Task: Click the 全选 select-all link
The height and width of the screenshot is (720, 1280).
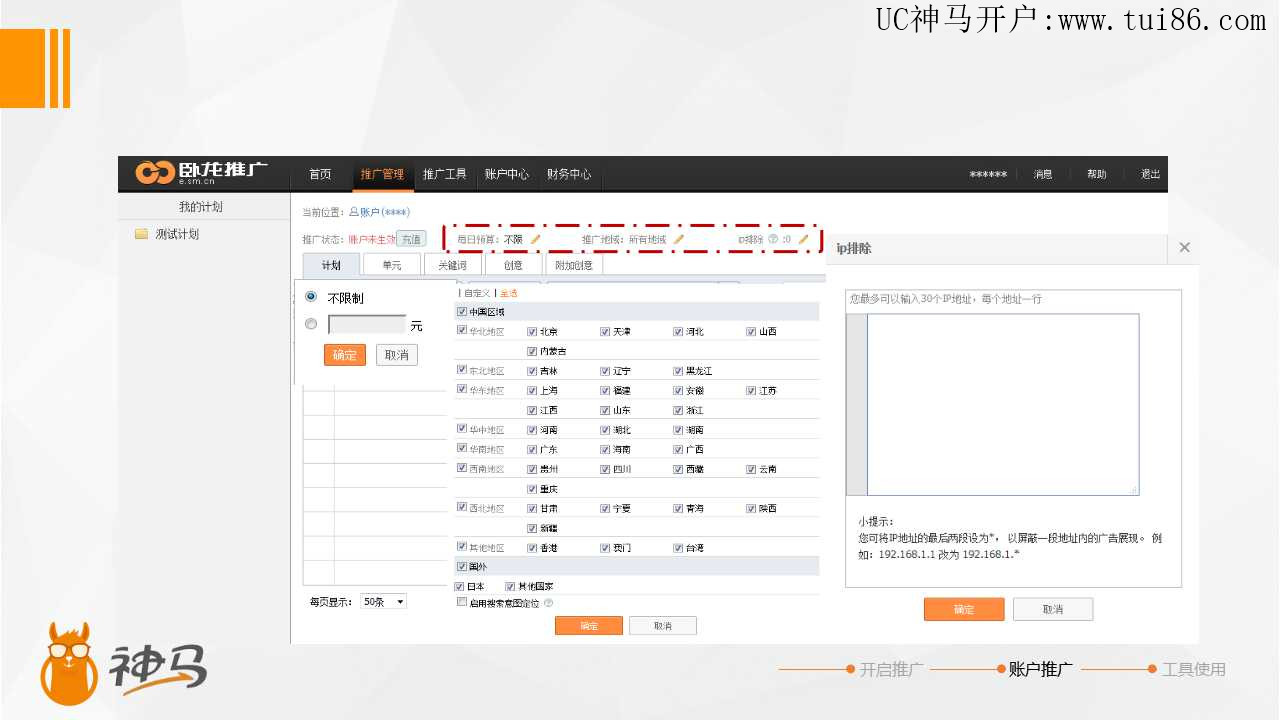Action: click(509, 293)
